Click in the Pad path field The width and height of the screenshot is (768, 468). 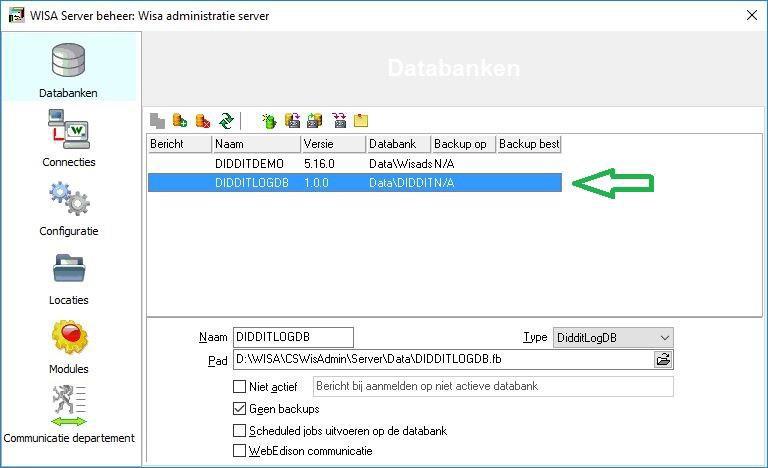coord(443,359)
